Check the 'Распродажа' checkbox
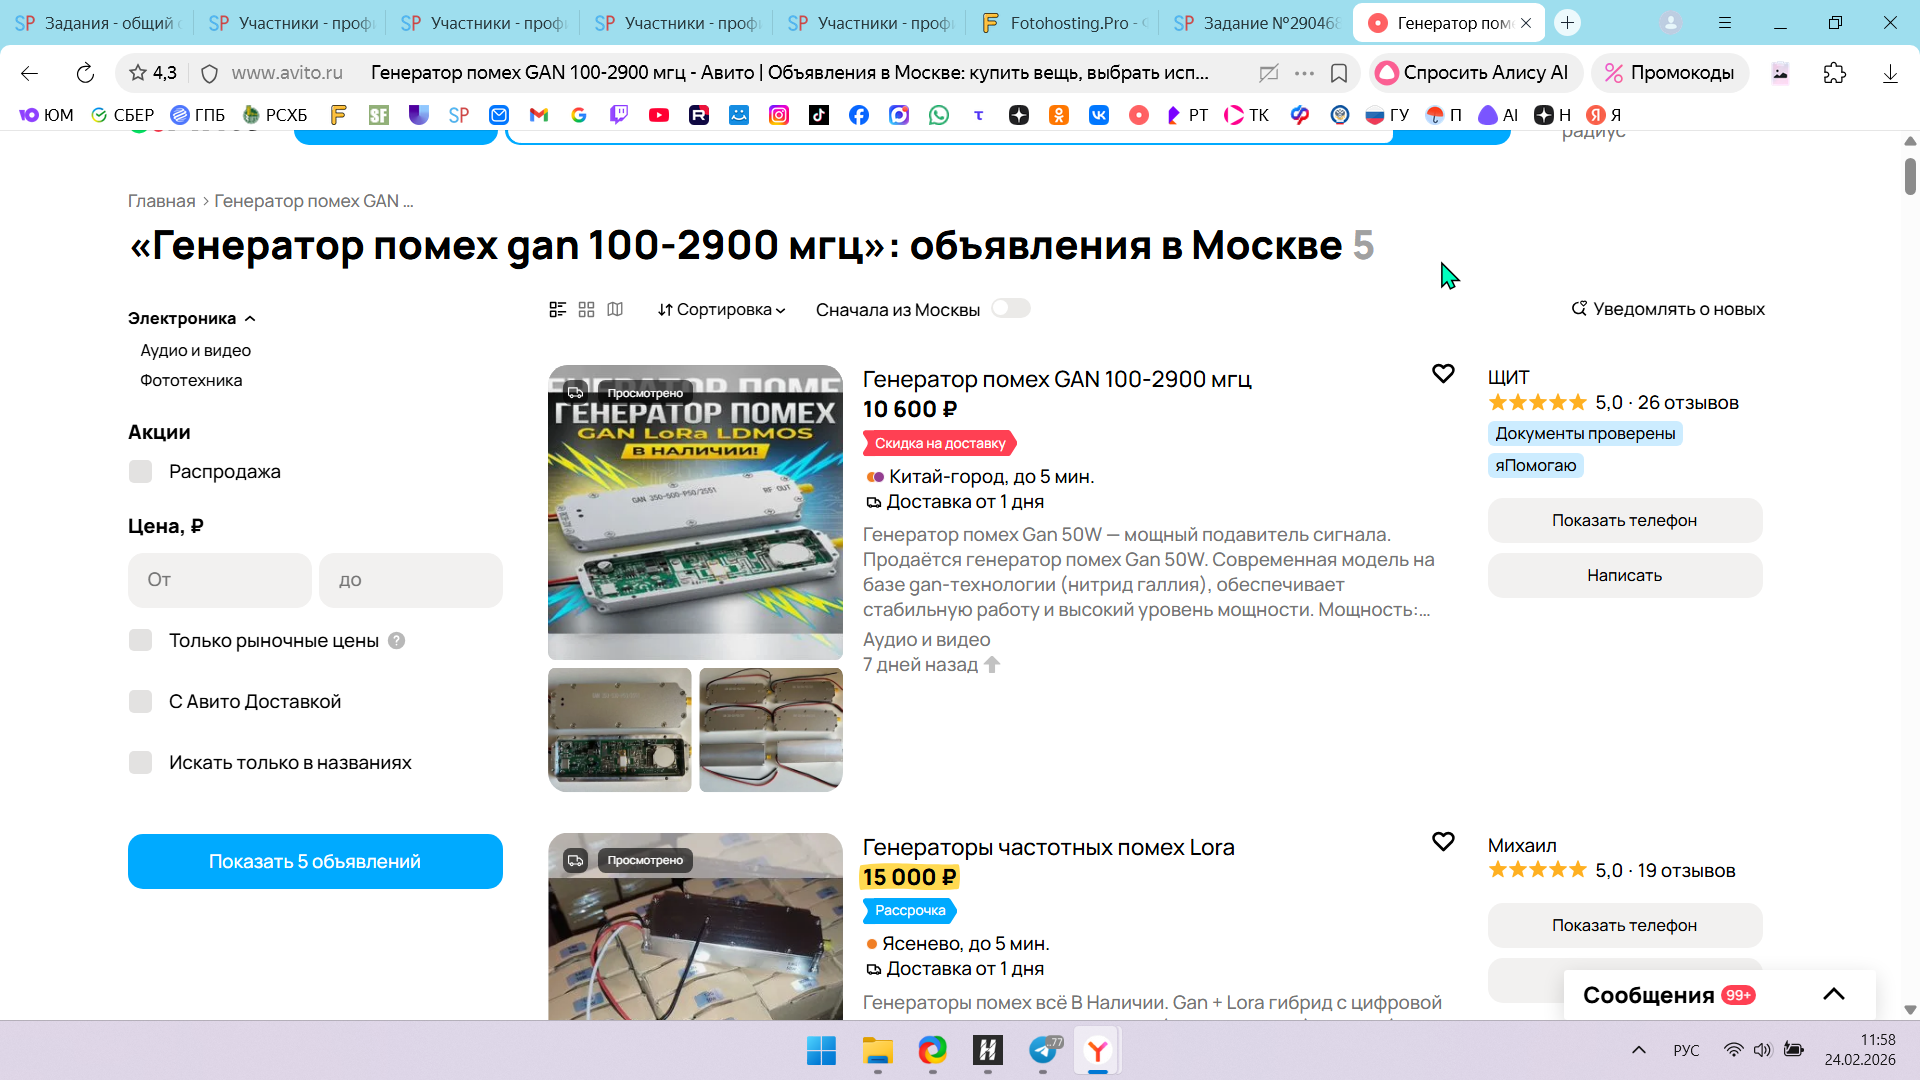Image resolution: width=1920 pixels, height=1080 pixels. coord(141,472)
